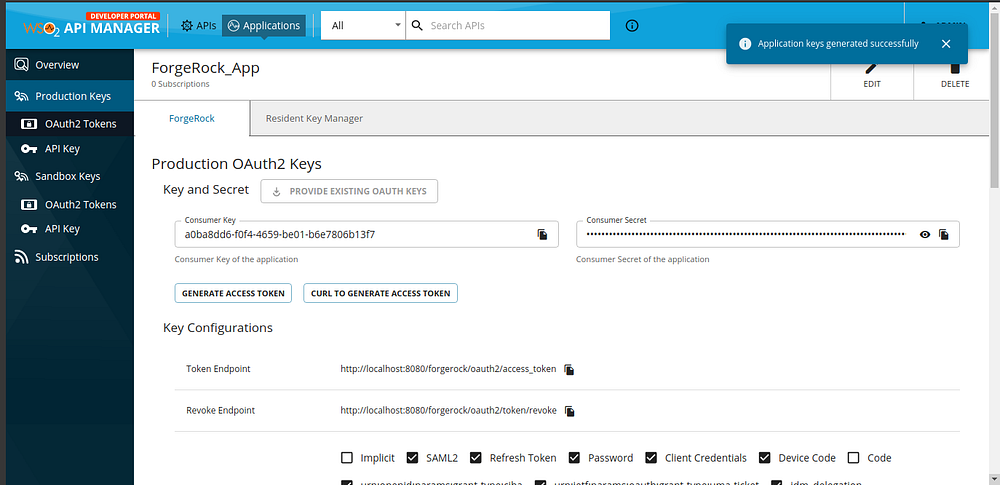Select Production Keys in the sidebar

click(70, 96)
